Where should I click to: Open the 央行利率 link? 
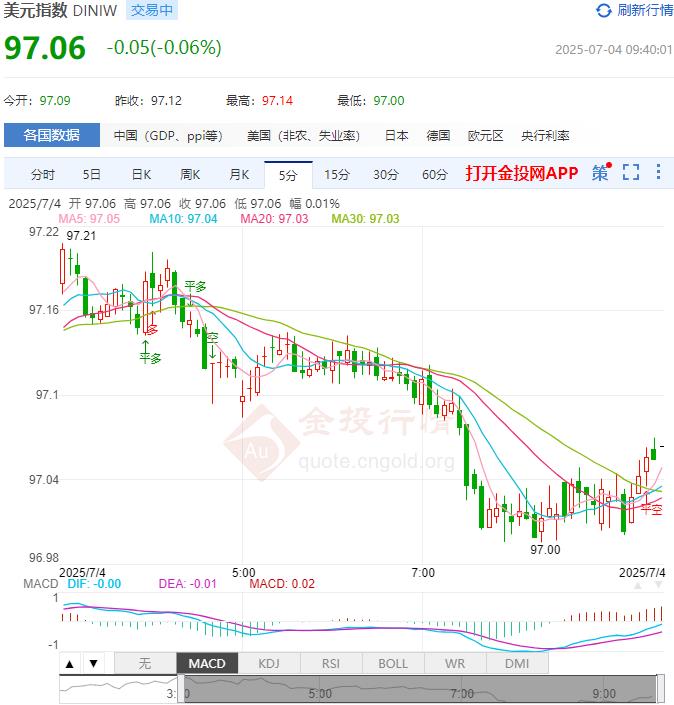tap(545, 136)
